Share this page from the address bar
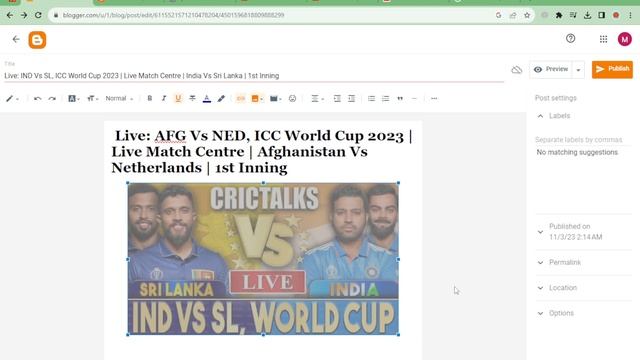This screenshot has width=640, height=360. point(513,15)
